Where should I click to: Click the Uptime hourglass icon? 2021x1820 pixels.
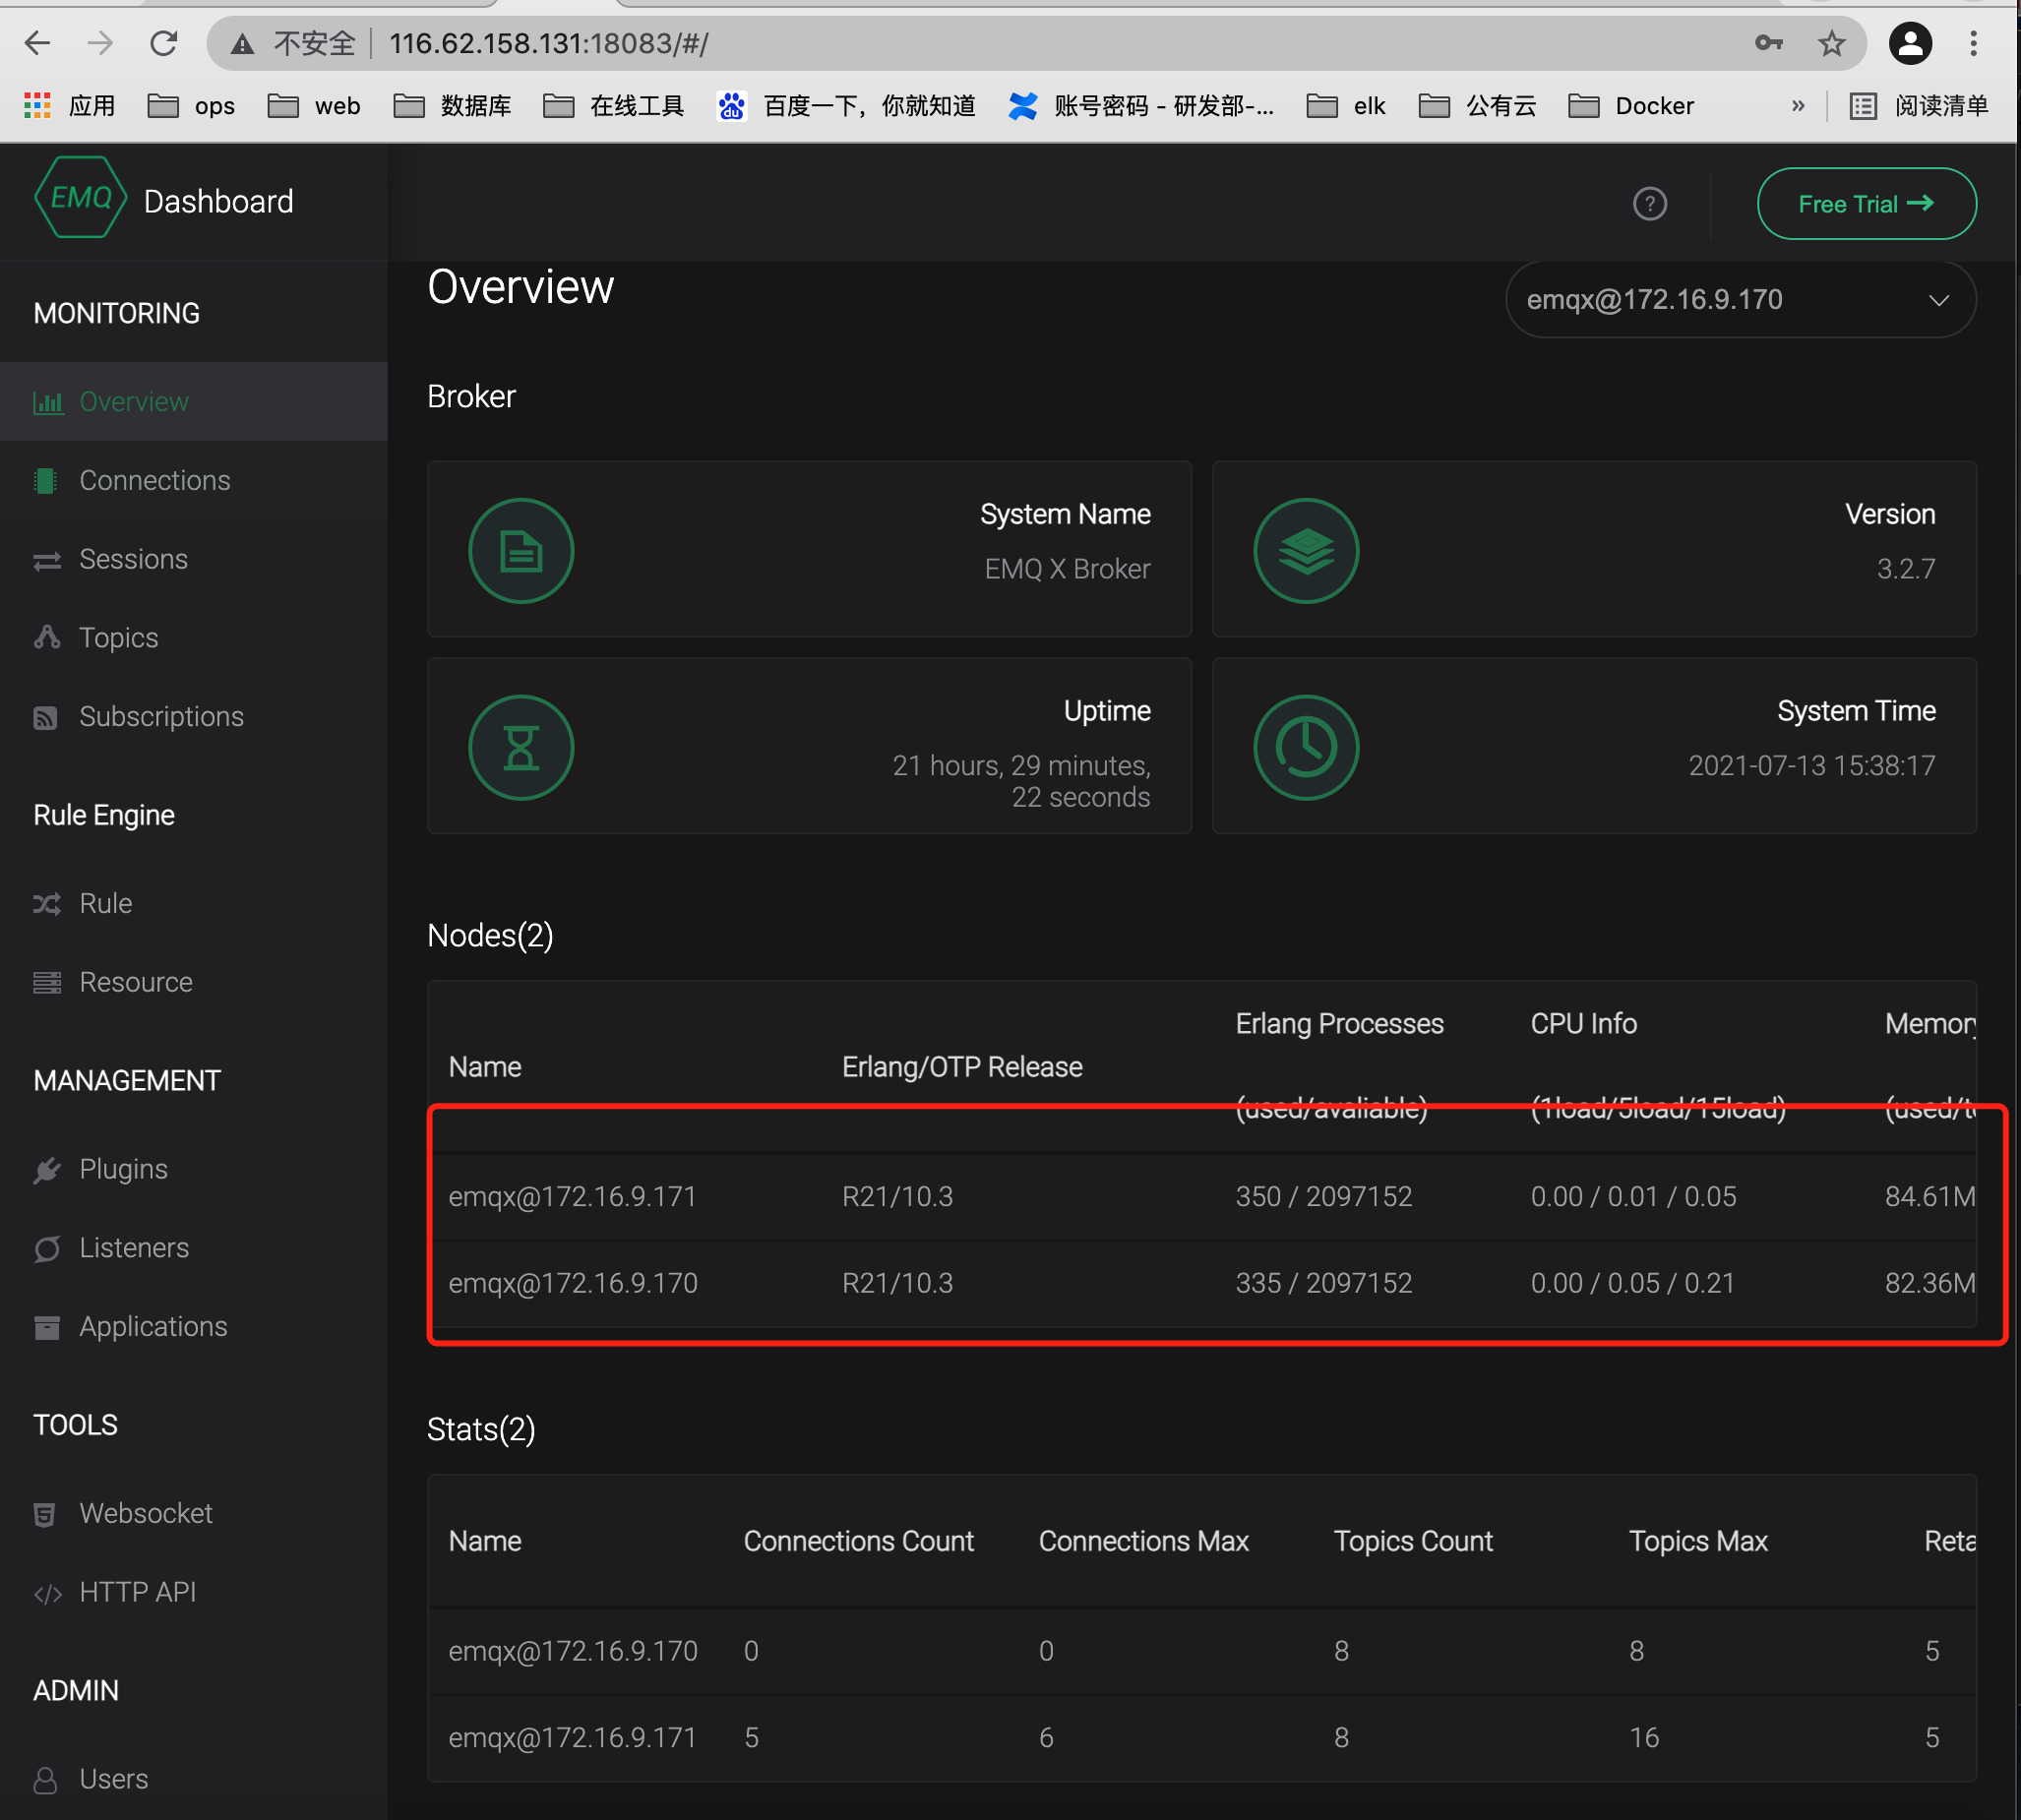(x=521, y=747)
